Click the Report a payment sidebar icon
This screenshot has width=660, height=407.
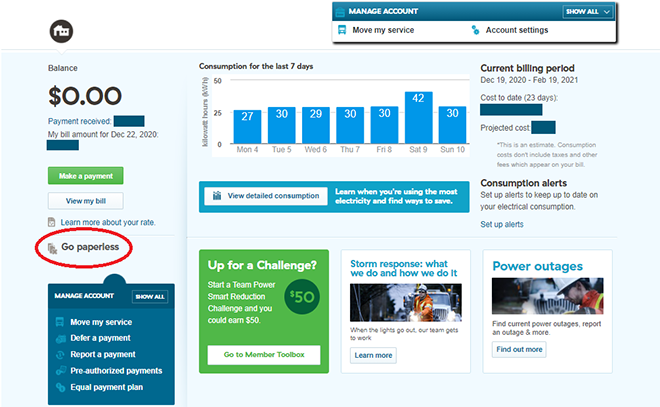click(x=59, y=353)
